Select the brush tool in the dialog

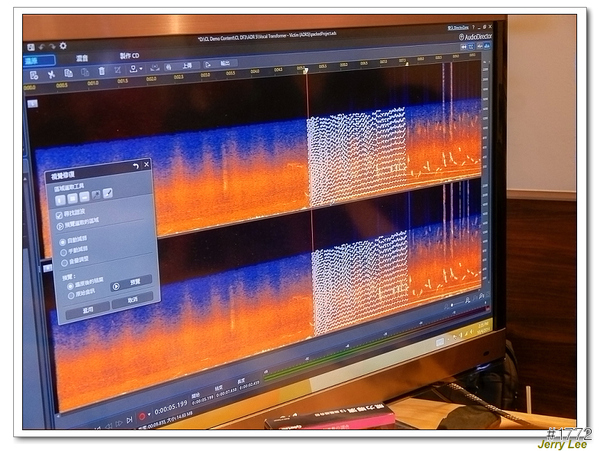pos(108,193)
